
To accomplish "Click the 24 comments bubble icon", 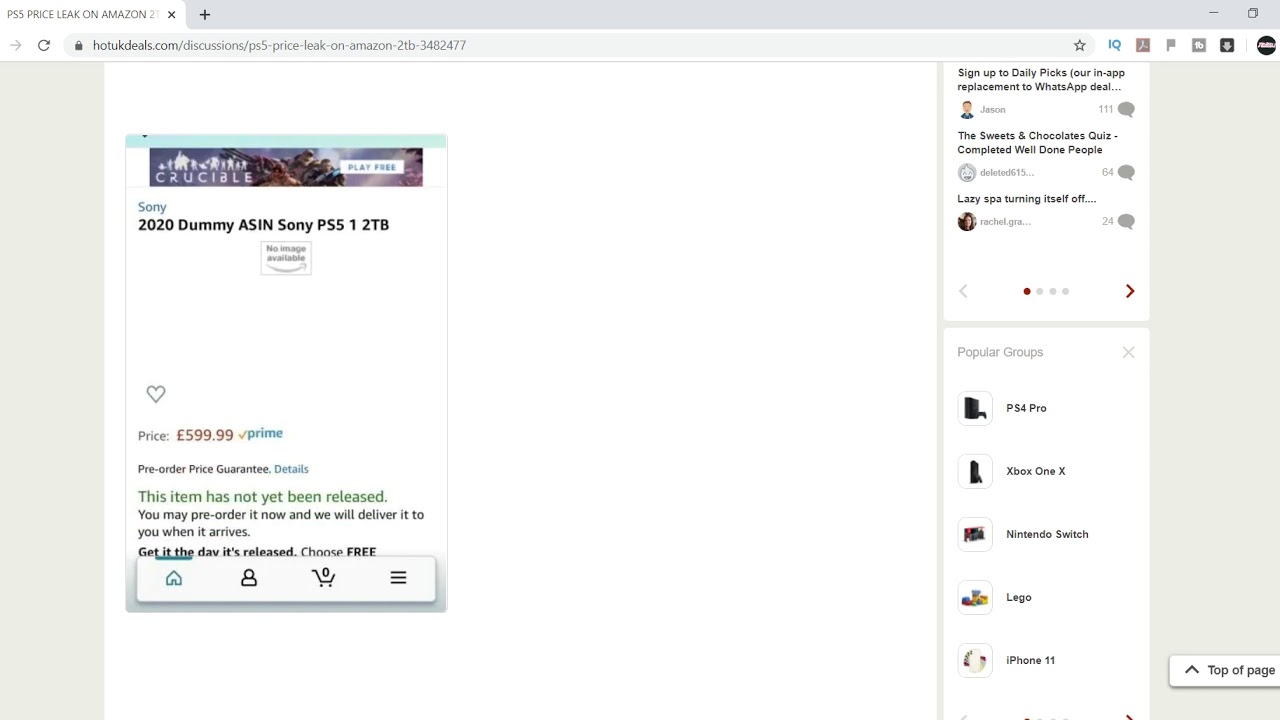I will [1127, 222].
